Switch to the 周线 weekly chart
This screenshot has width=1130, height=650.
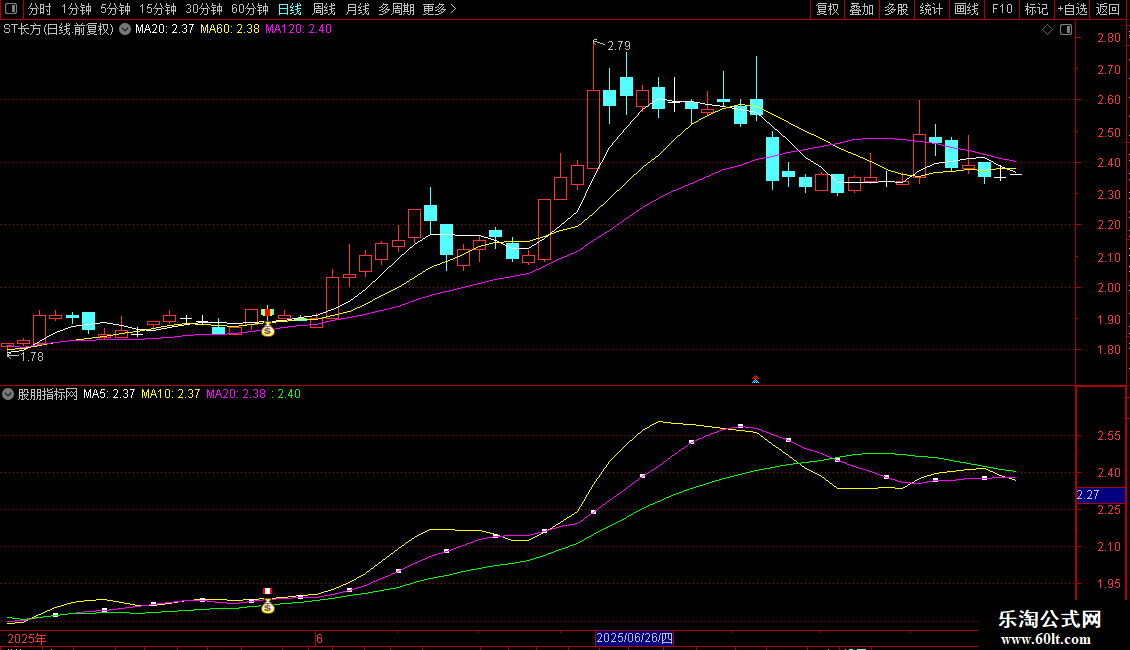coord(324,9)
